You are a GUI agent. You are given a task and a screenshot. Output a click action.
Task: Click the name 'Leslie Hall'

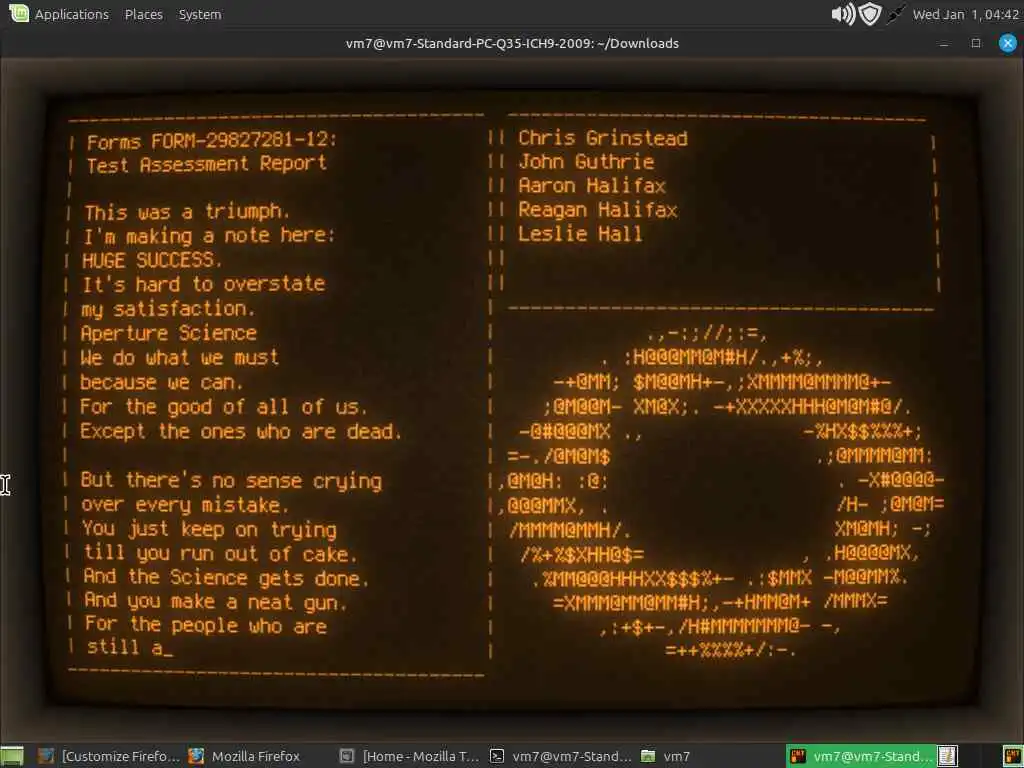(x=580, y=234)
